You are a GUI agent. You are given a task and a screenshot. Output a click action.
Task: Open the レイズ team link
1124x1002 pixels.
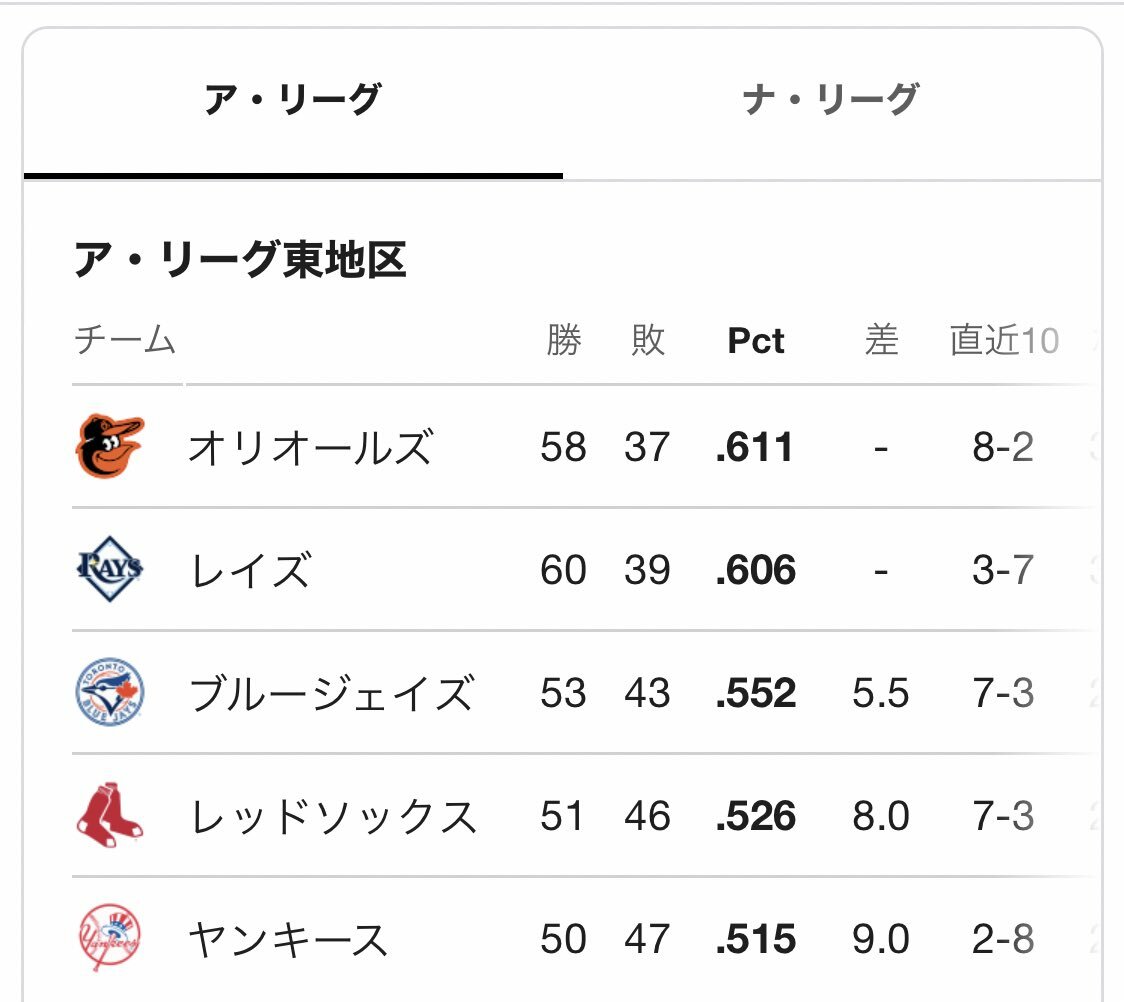(250, 571)
